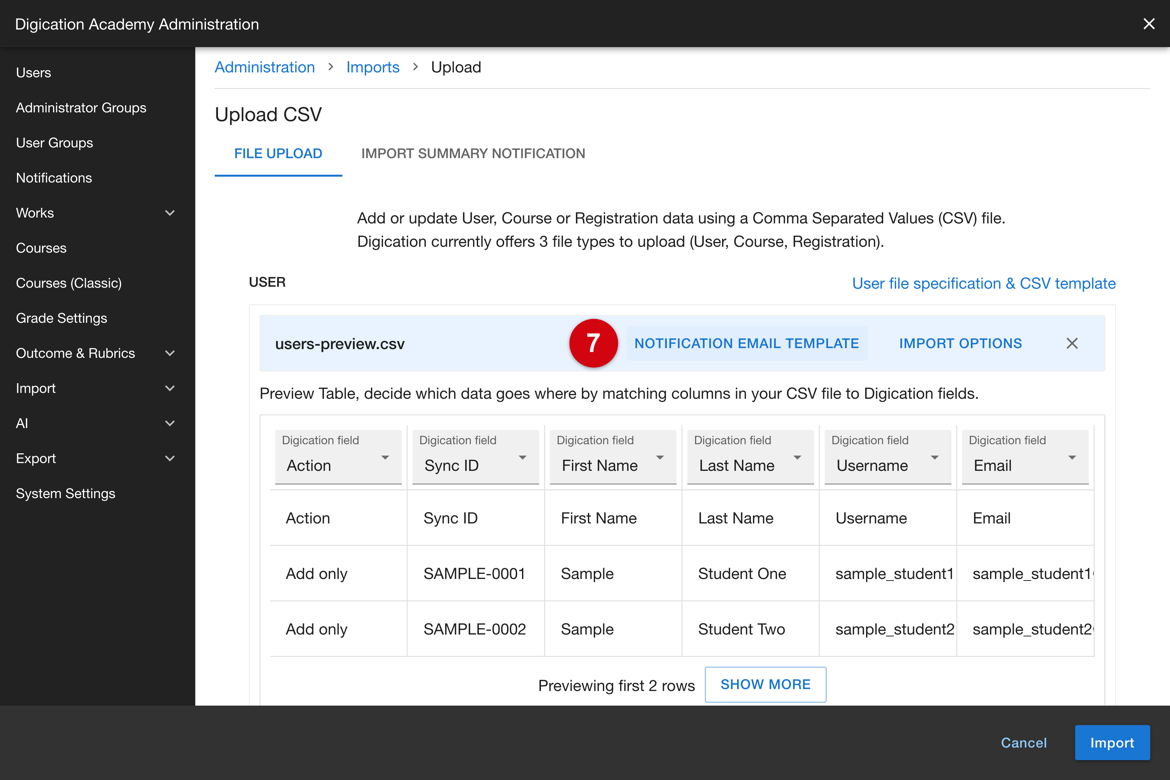Viewport: 1170px width, 780px height.
Task: Open Grade Settings page
Action: [x=61, y=318]
